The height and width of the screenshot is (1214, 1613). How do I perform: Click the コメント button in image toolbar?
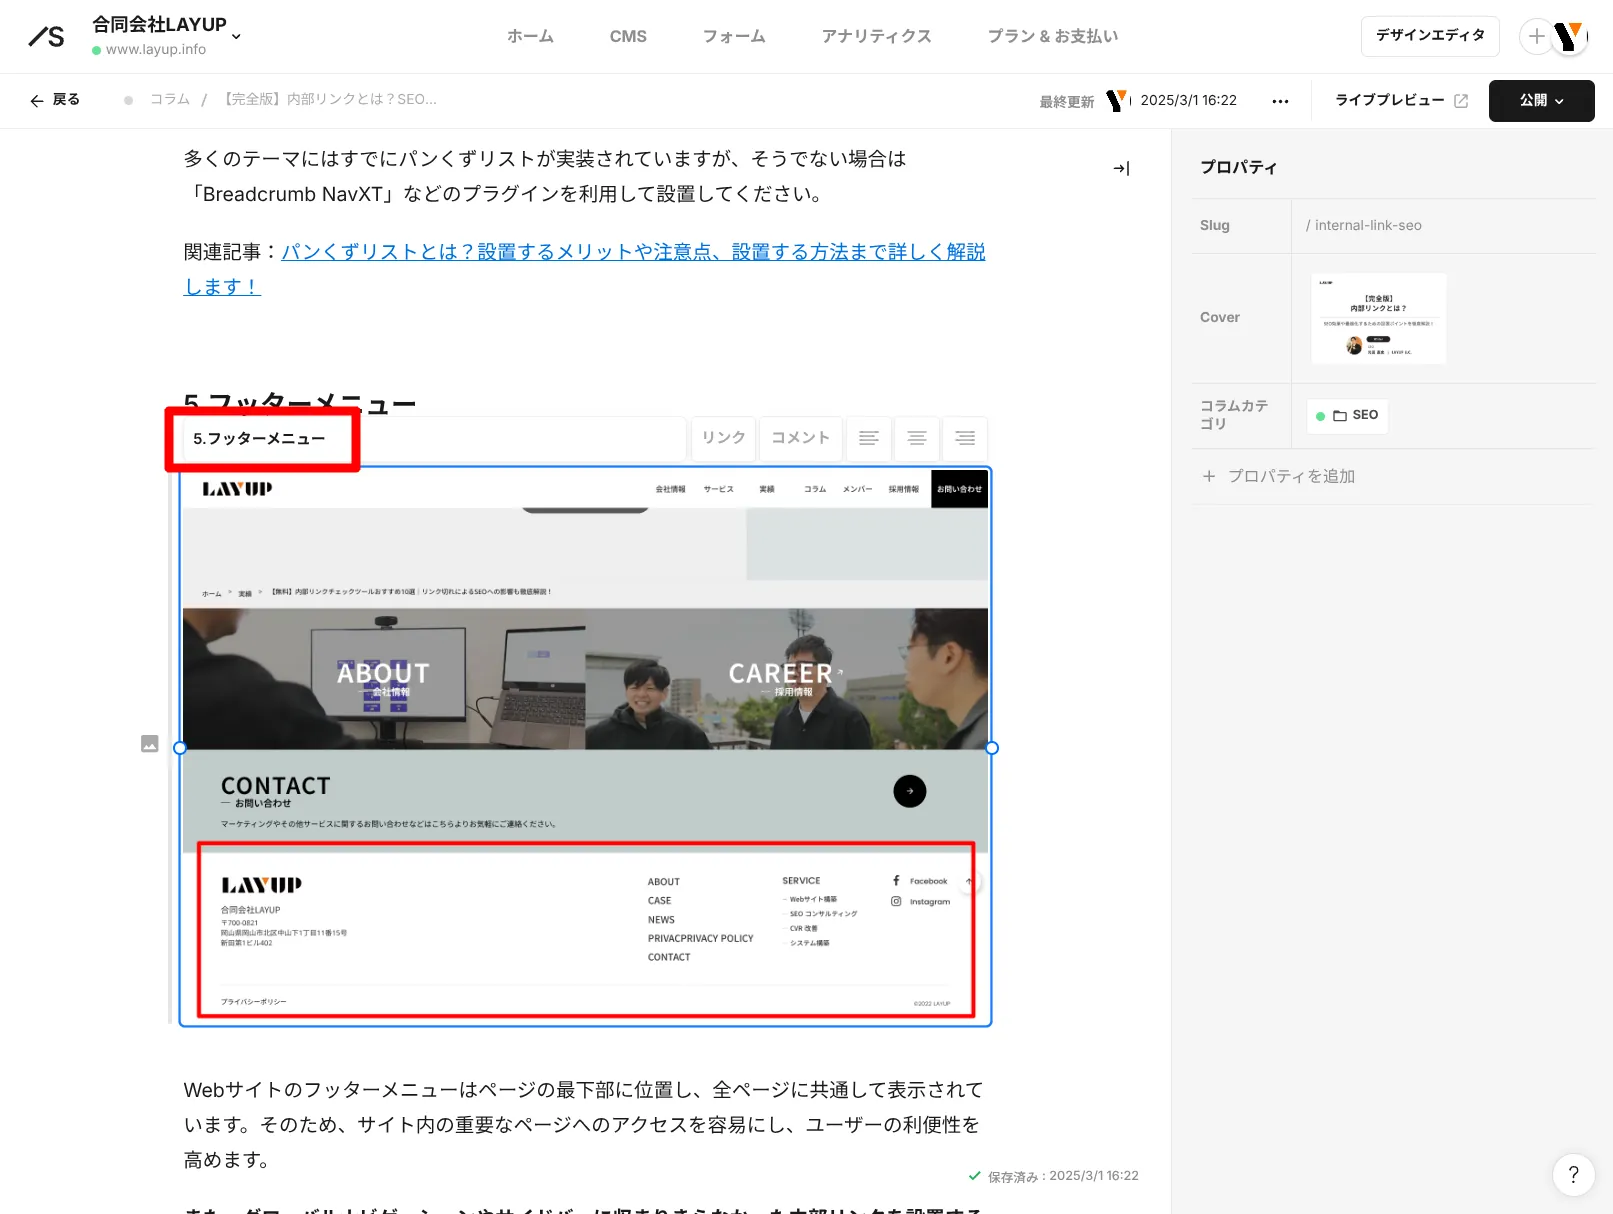coord(800,438)
